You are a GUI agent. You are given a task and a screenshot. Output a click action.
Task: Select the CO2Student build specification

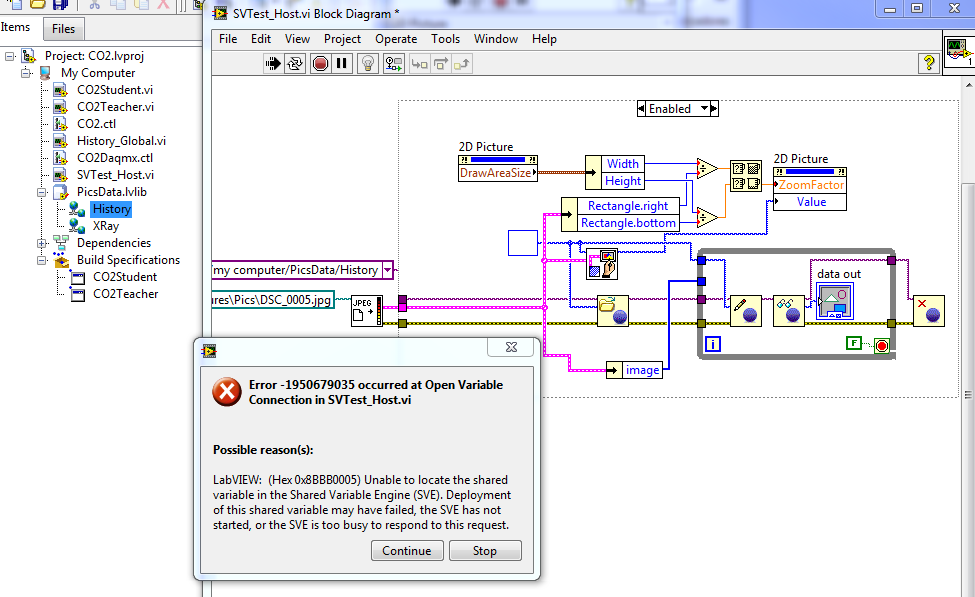tap(125, 277)
